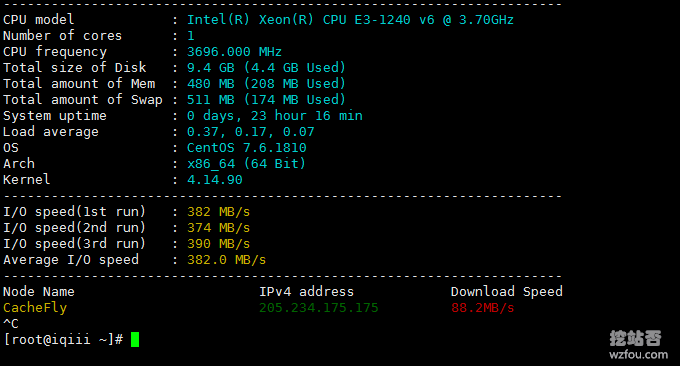
Task: Select the 'Load average' label
Action: click(x=51, y=132)
